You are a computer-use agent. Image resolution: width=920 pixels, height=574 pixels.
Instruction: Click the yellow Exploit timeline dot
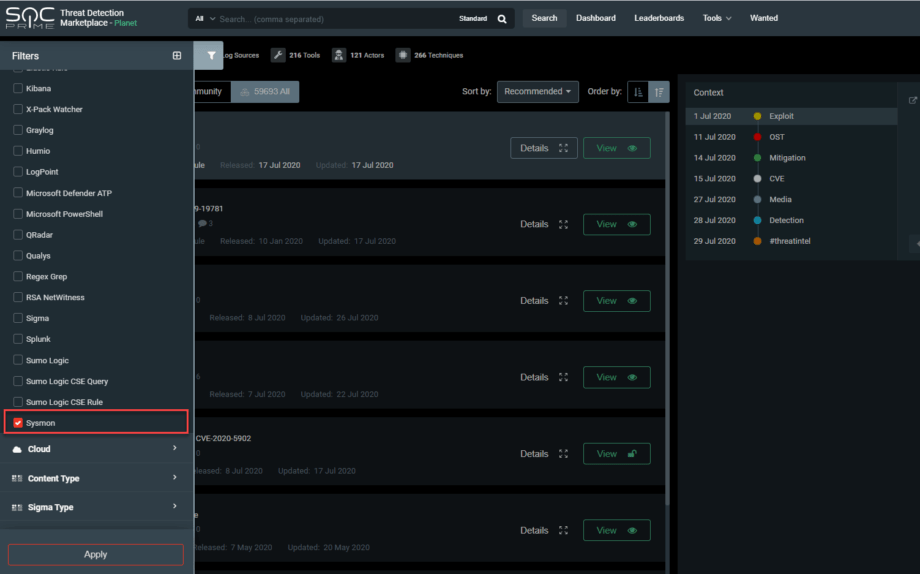757,116
